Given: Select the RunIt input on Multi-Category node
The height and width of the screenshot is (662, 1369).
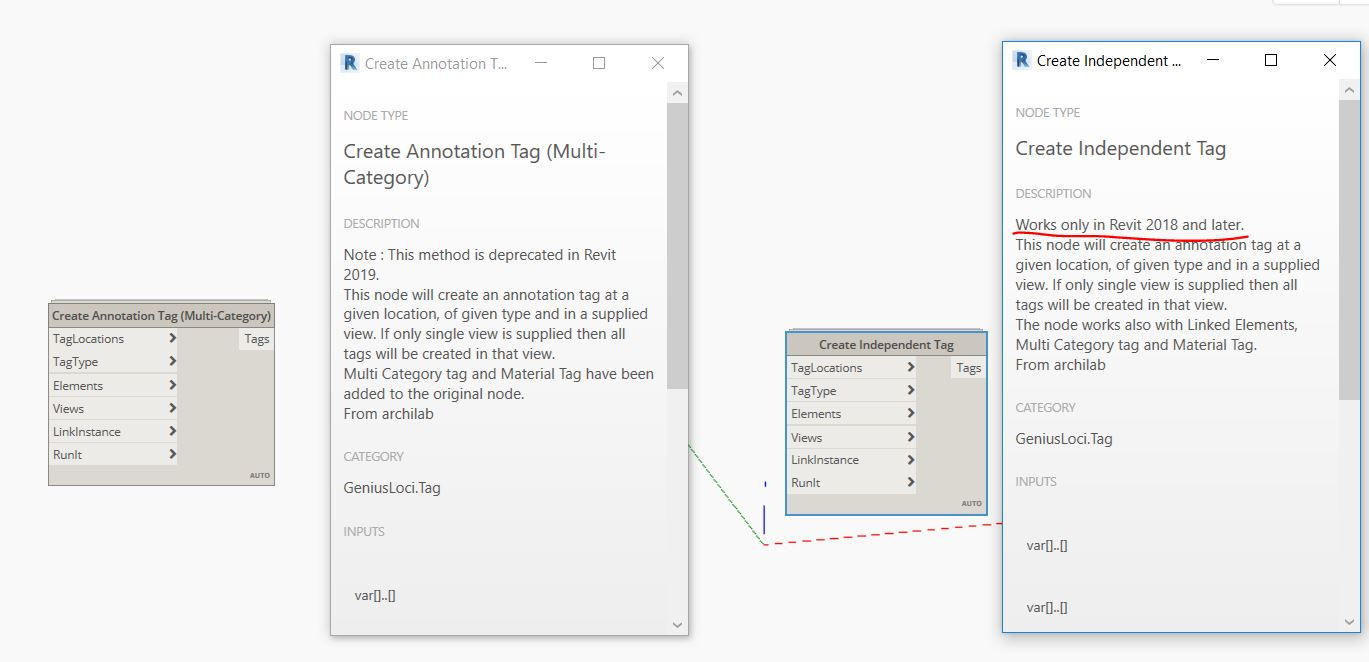Looking at the screenshot, I should 68,455.
